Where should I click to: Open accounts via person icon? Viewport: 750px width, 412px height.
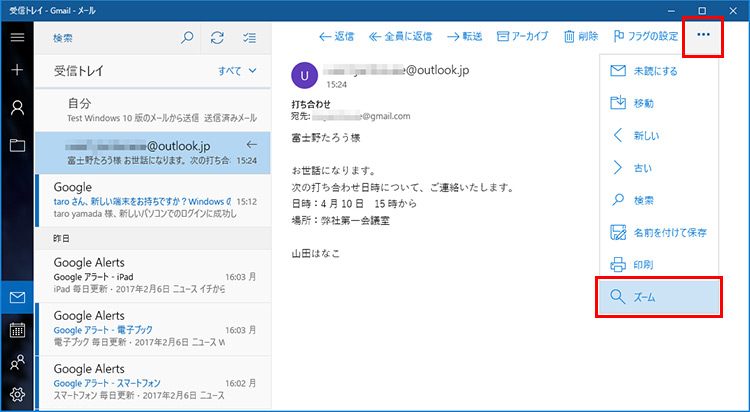coord(17,108)
